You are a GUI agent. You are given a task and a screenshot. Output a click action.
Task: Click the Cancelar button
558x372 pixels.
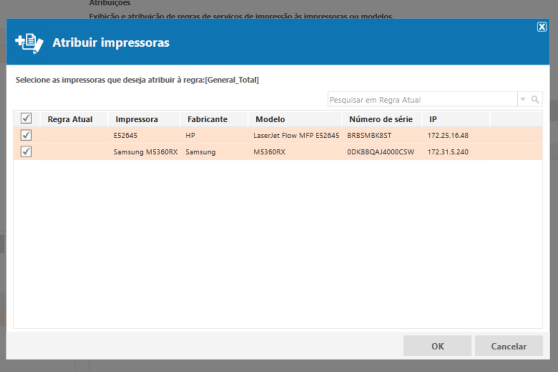509,346
